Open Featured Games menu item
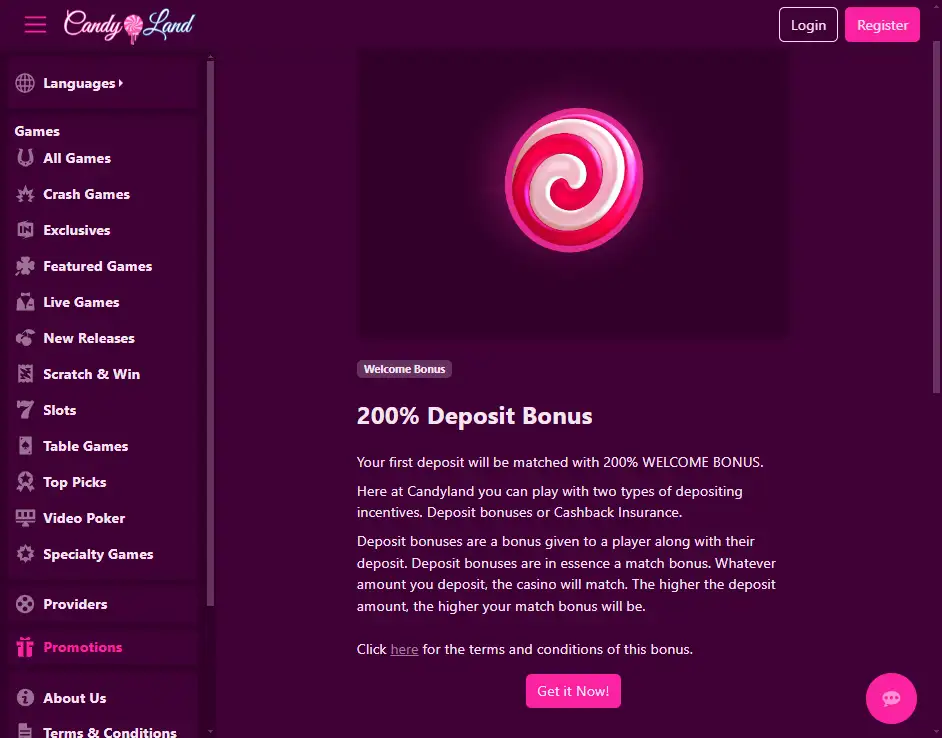Screen dimensions: 942x738 [97, 266]
